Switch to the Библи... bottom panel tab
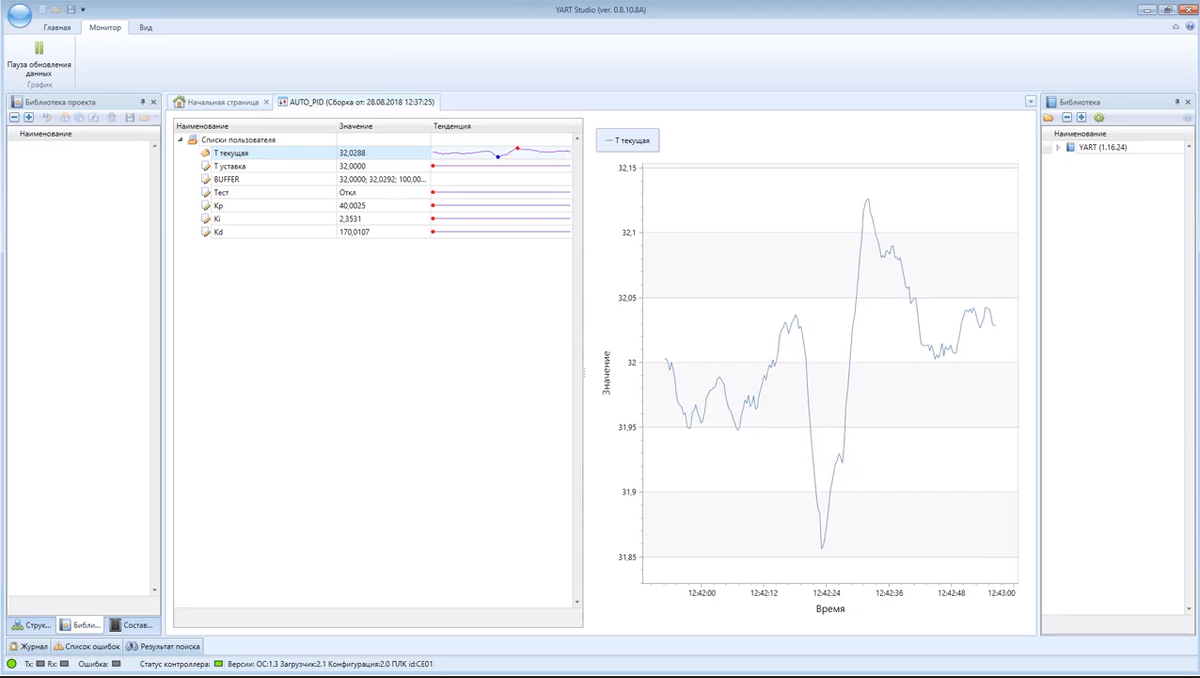Image resolution: width=1200 pixels, height=678 pixels. (x=80, y=625)
